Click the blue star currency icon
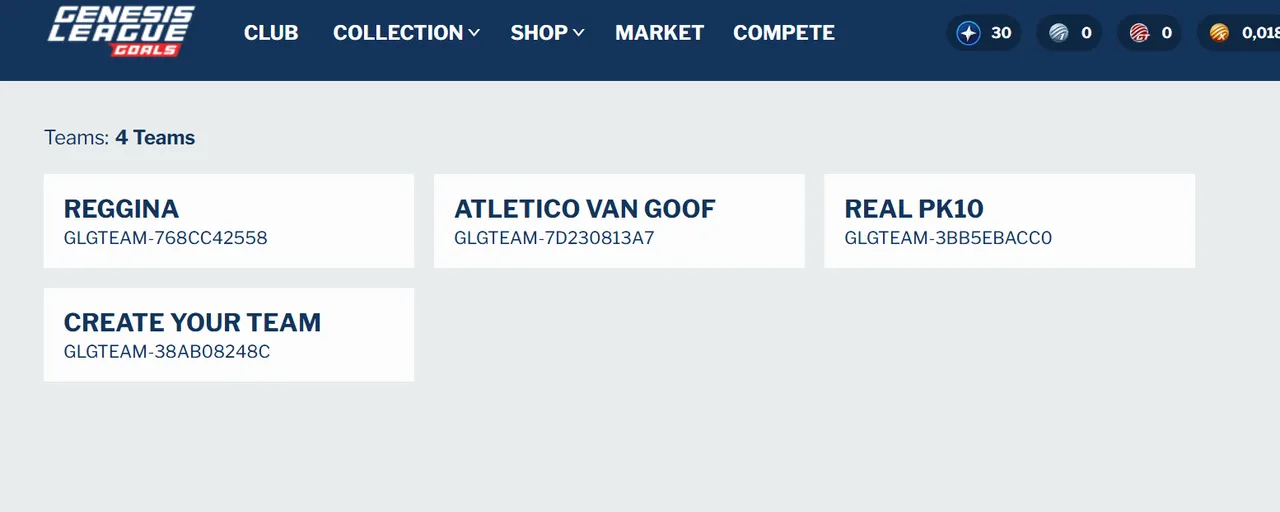The height and width of the screenshot is (512, 1280). pos(969,33)
